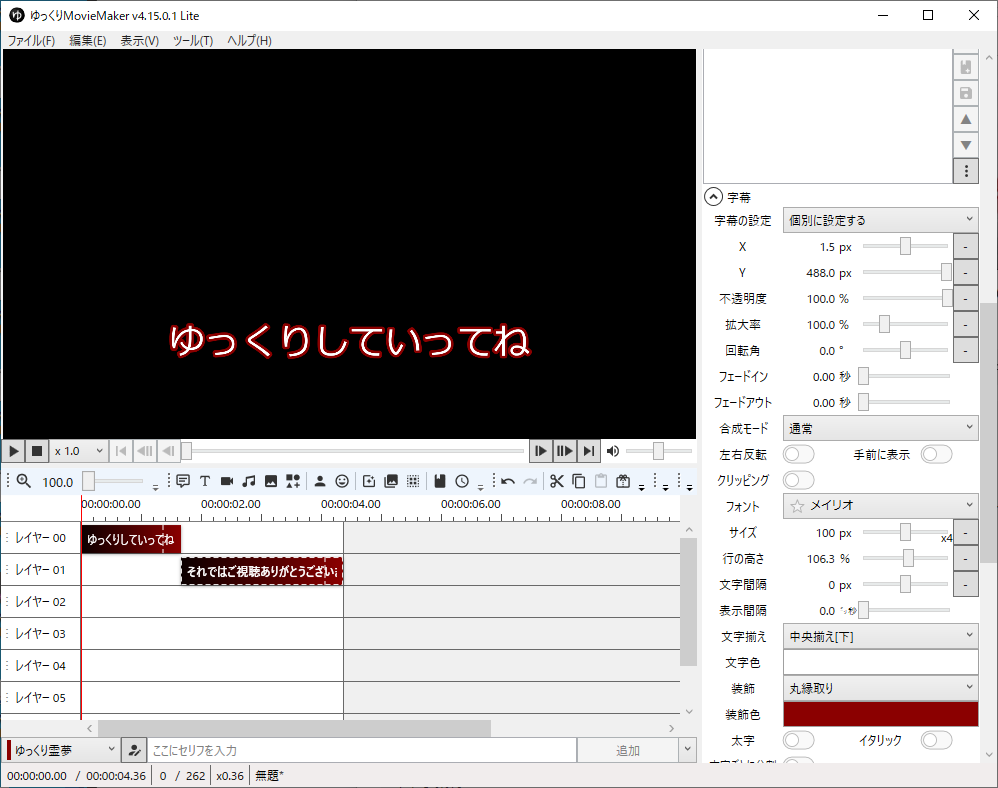Click the 追加 button
The width and height of the screenshot is (998, 788).
tap(627, 751)
